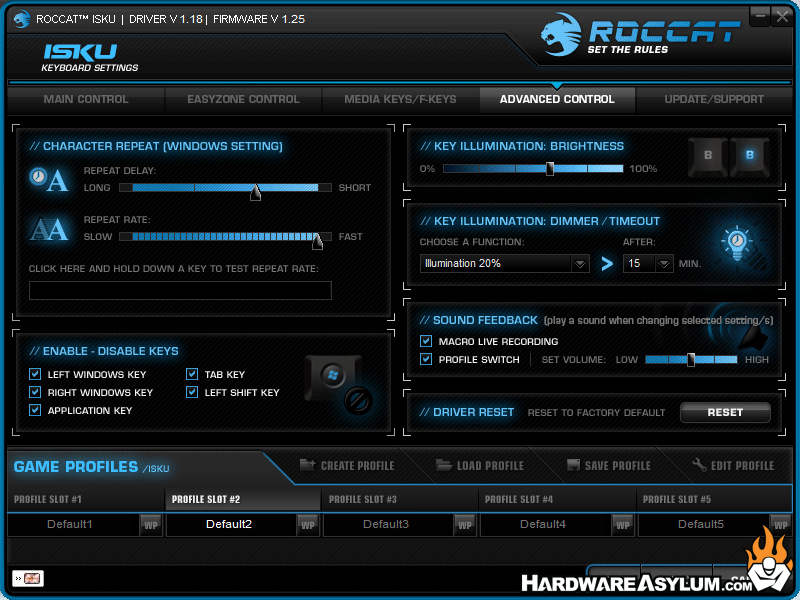Click the sound feedback Set Volume slider
800x600 pixels.
(691, 360)
